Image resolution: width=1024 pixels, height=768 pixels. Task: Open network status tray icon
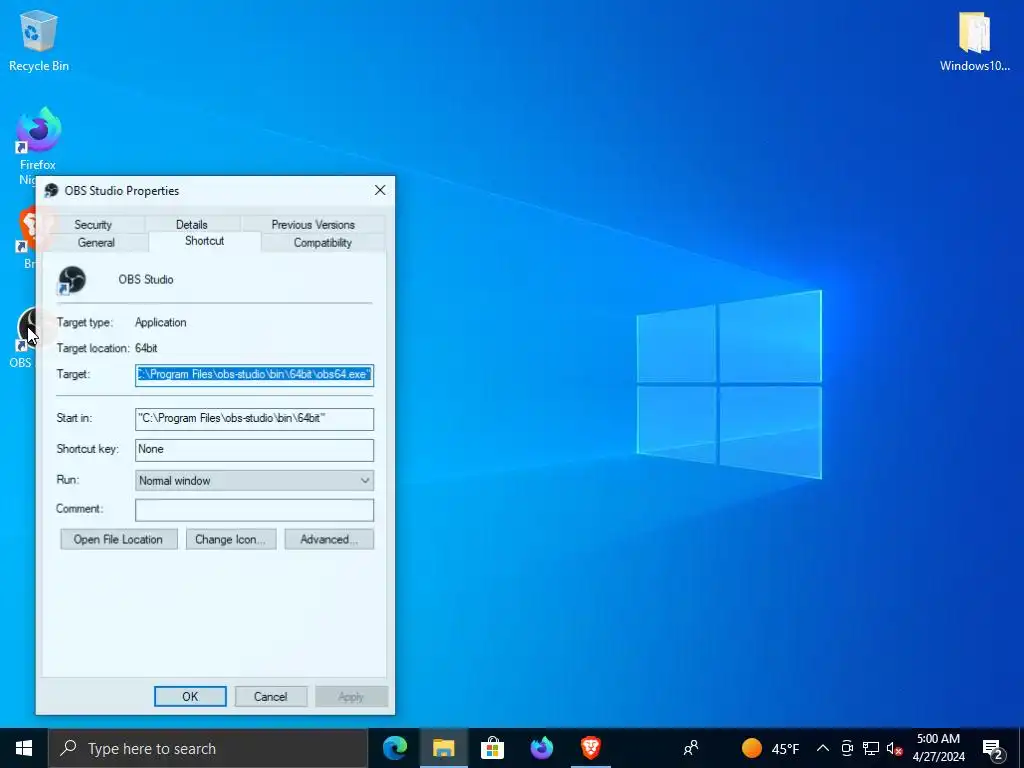click(871, 748)
